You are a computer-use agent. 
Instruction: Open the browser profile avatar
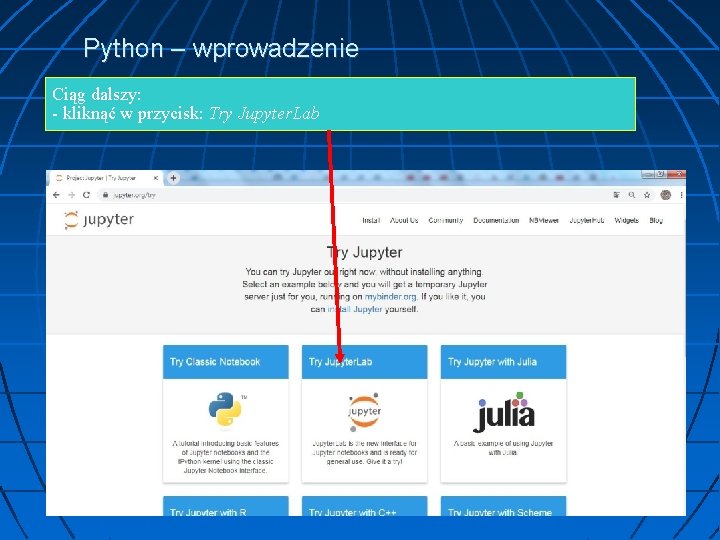(665, 195)
